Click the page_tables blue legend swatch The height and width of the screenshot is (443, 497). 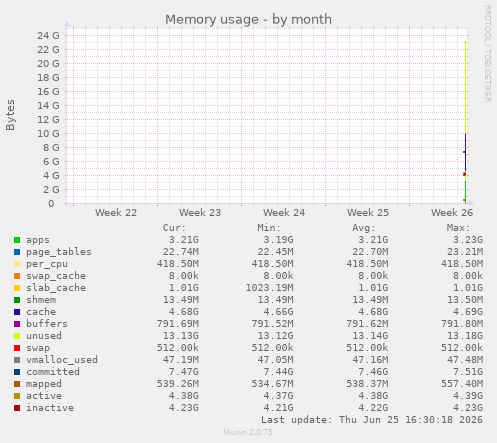pos(17,252)
